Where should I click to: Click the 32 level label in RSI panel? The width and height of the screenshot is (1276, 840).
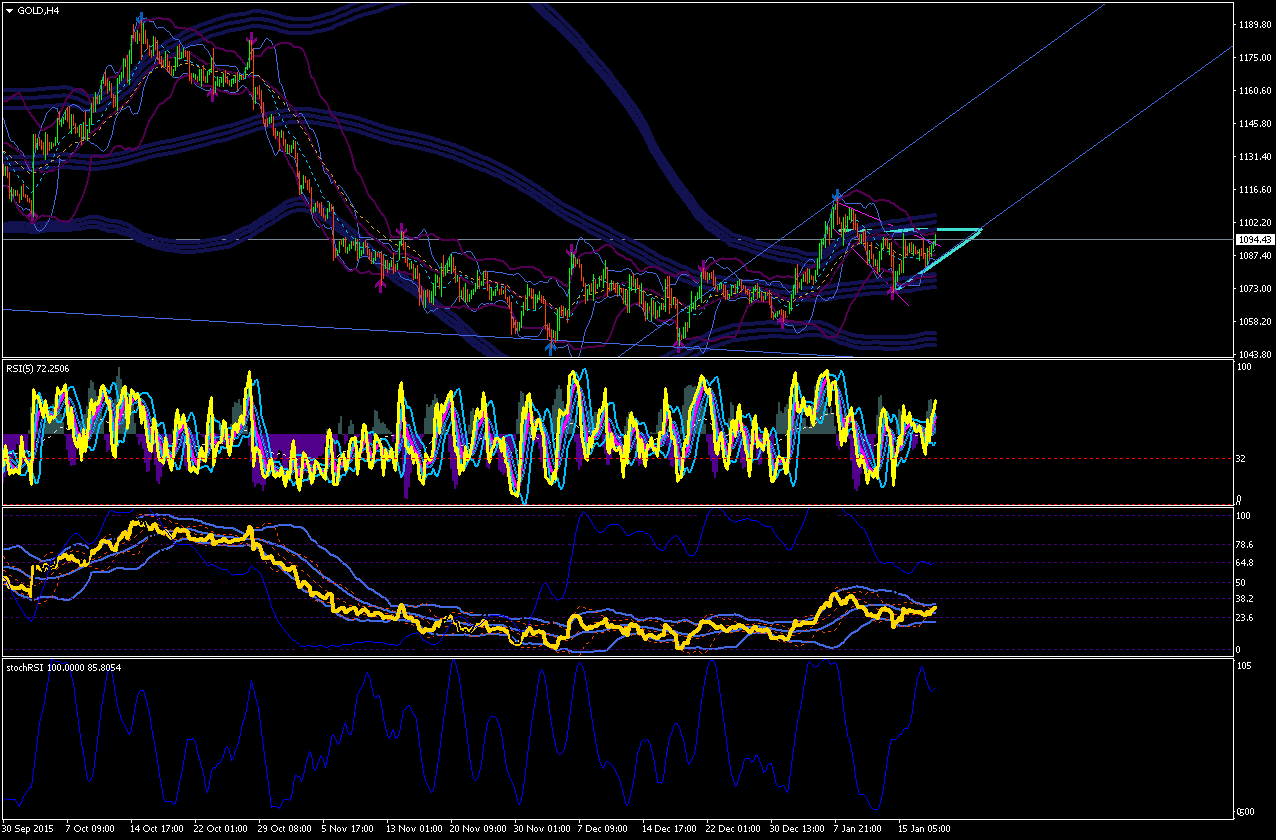[x=1240, y=459]
